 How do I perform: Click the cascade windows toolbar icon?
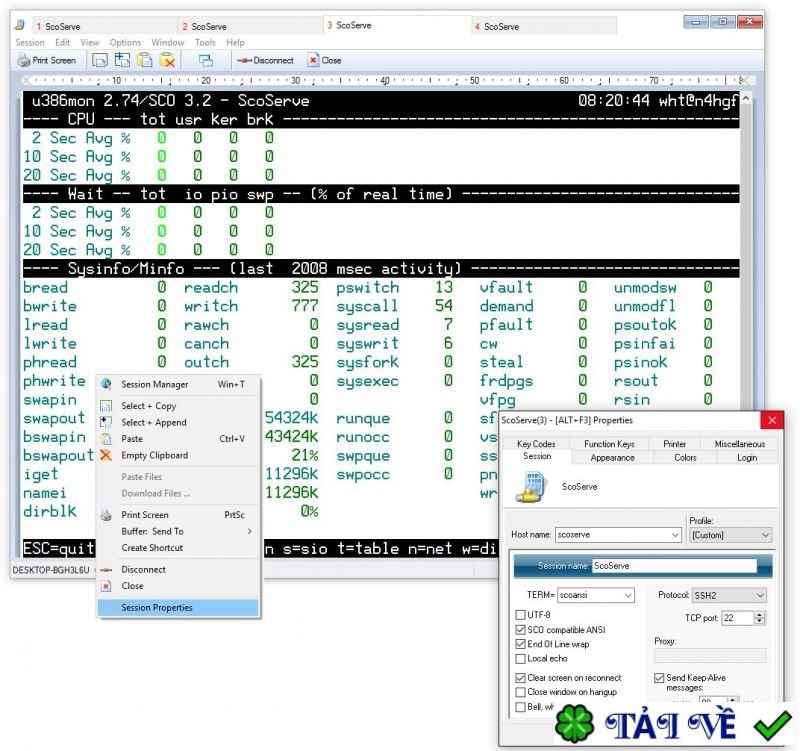(x=206, y=60)
